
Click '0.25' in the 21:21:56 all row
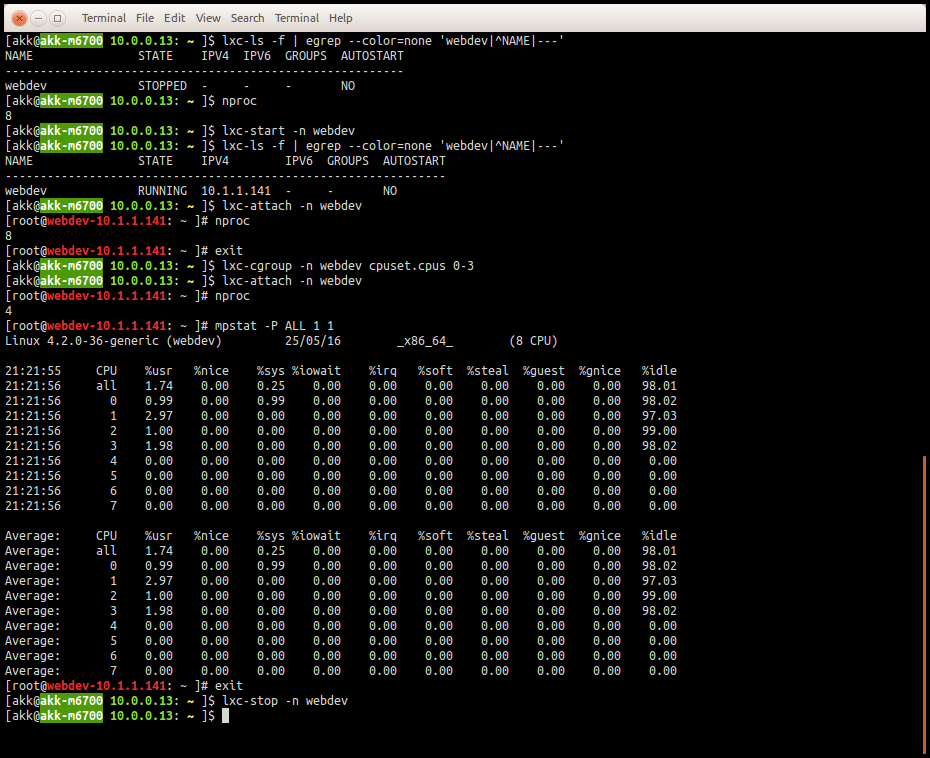pos(270,386)
